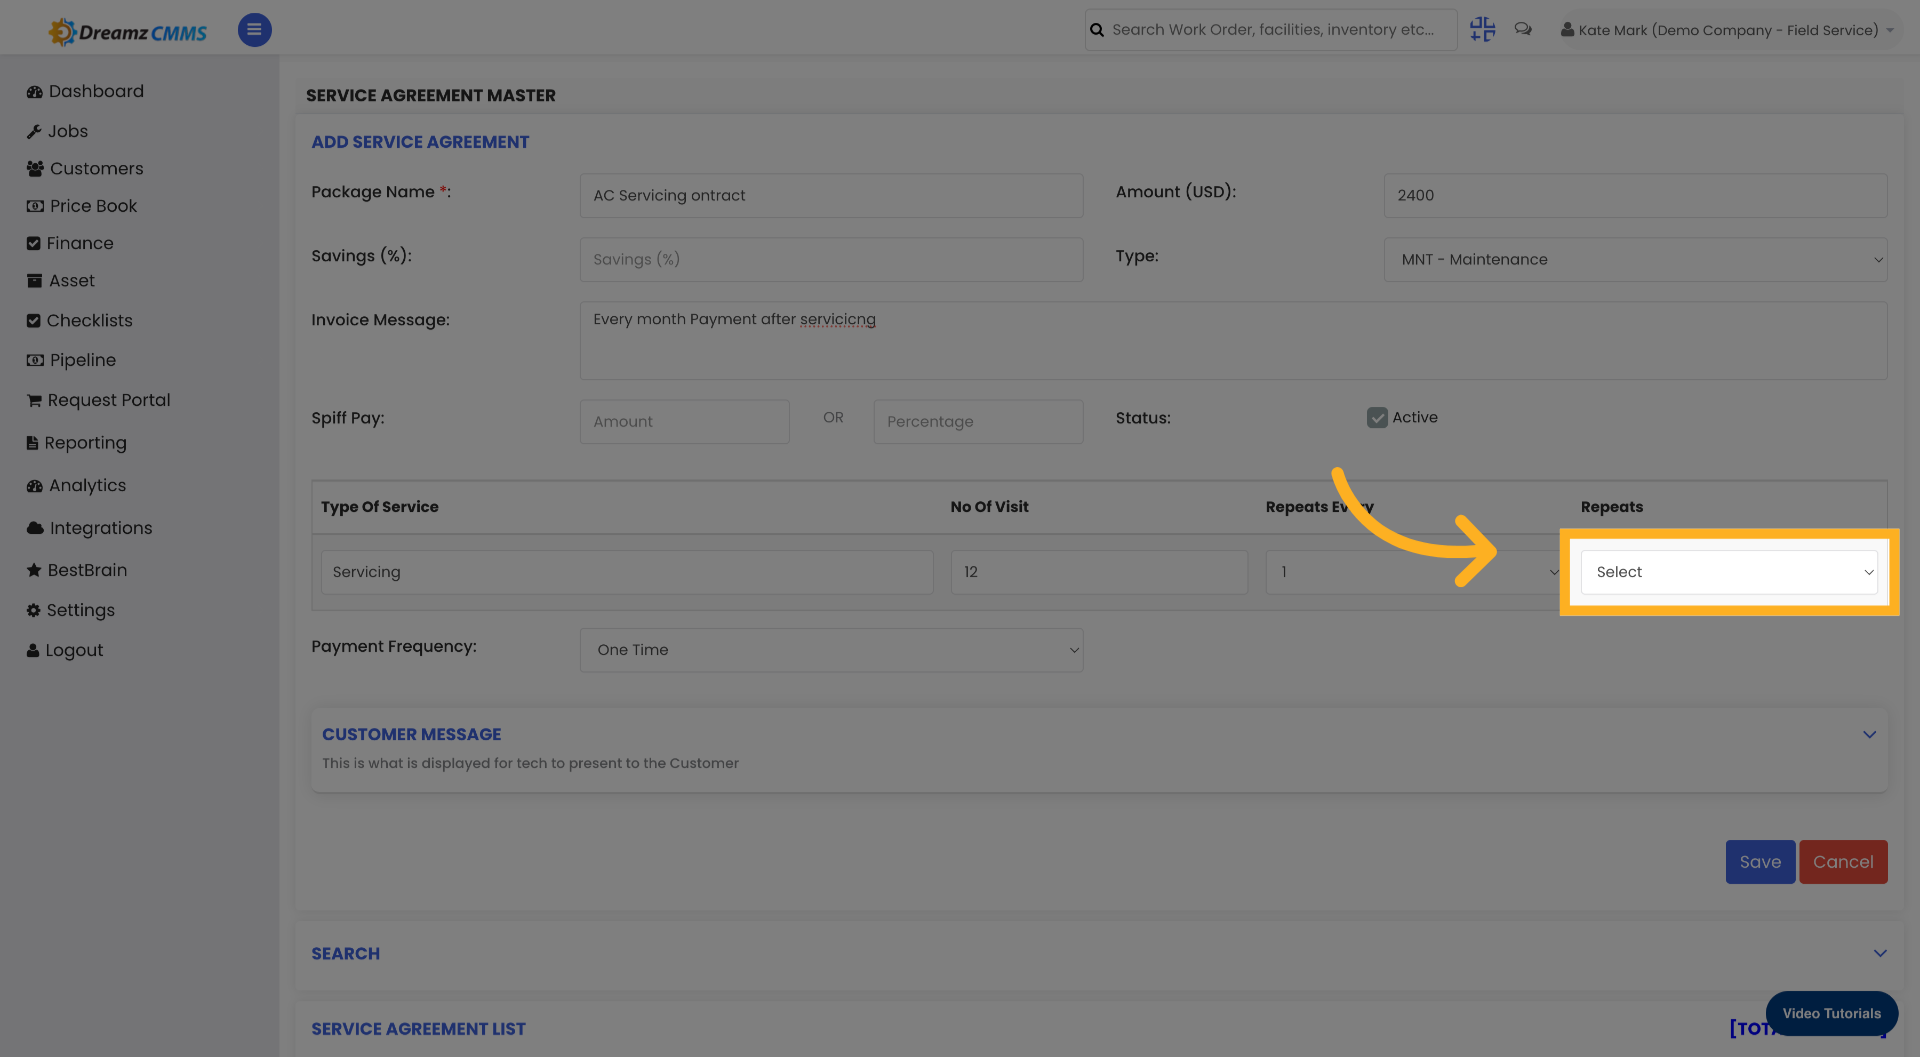The image size is (1920, 1057).
Task: Select the Dashboard menu entry
Action: [35, 91]
